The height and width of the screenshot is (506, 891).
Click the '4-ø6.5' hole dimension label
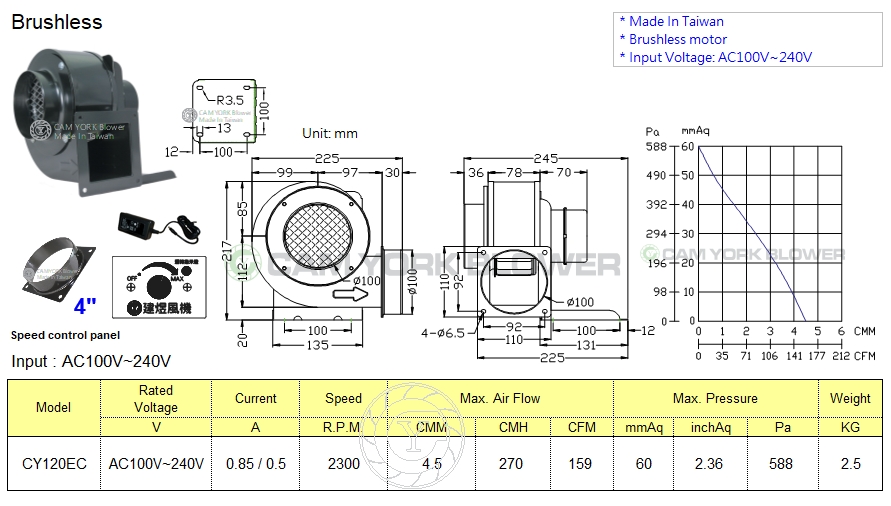pos(443,333)
